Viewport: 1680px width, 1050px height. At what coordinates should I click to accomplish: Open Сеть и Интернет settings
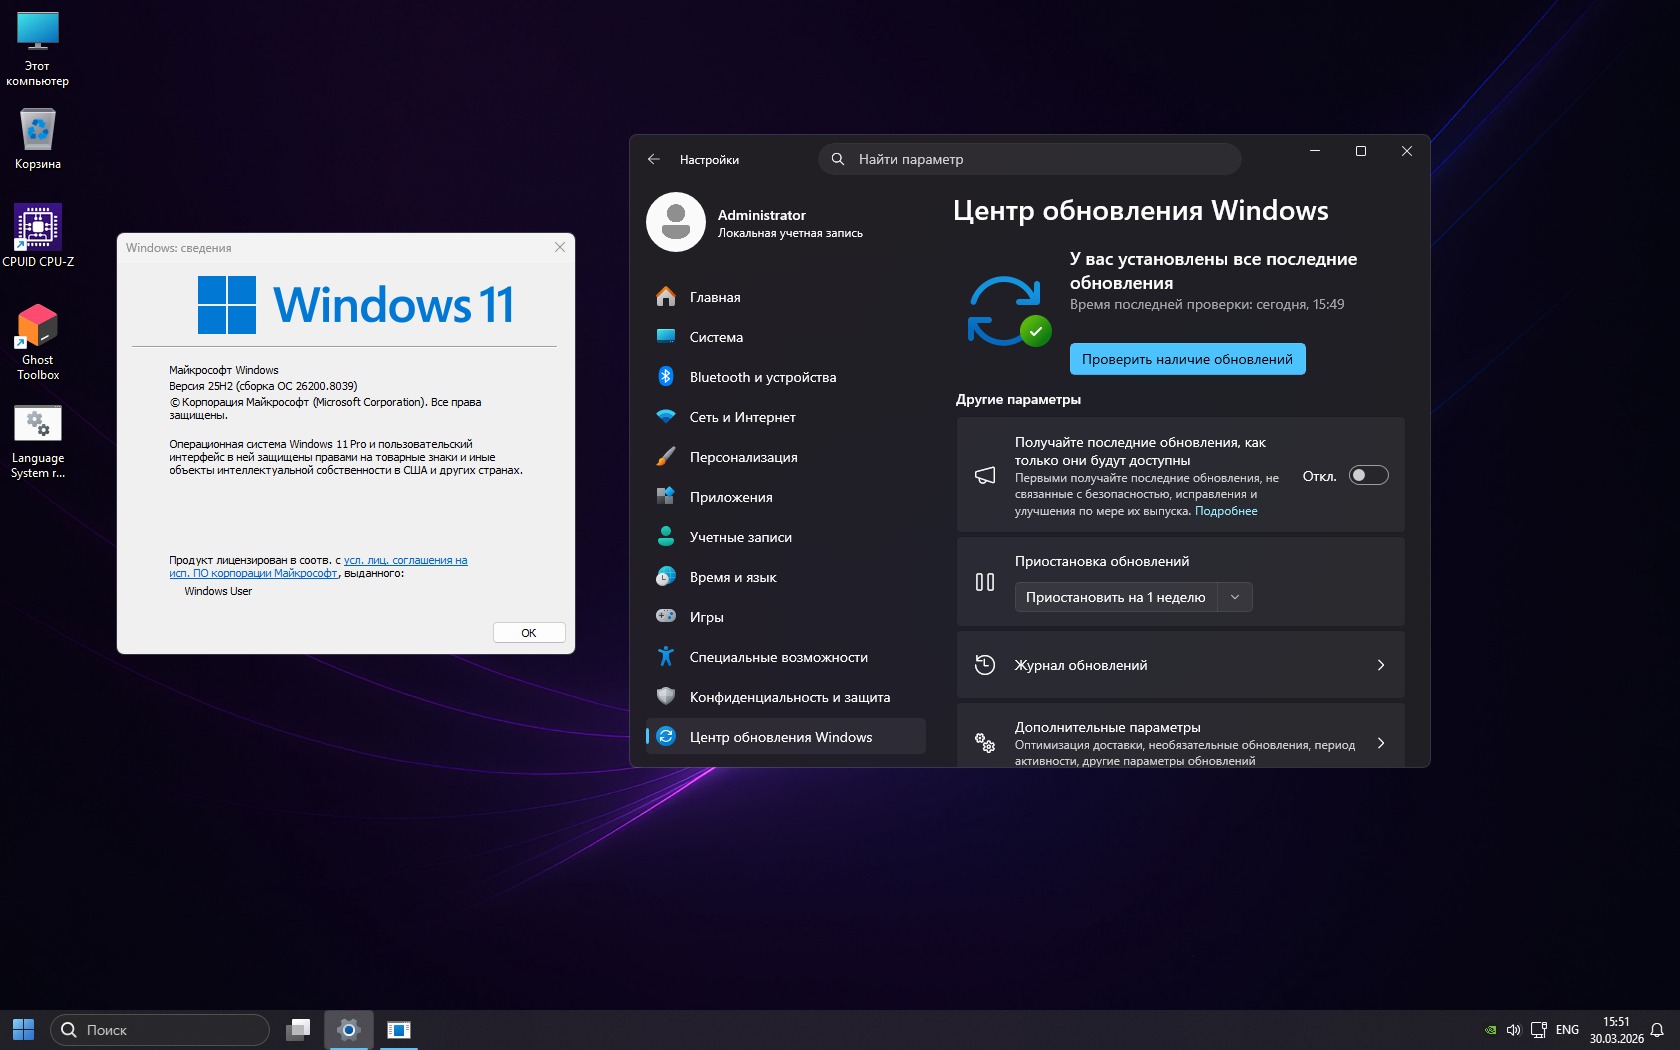742,417
